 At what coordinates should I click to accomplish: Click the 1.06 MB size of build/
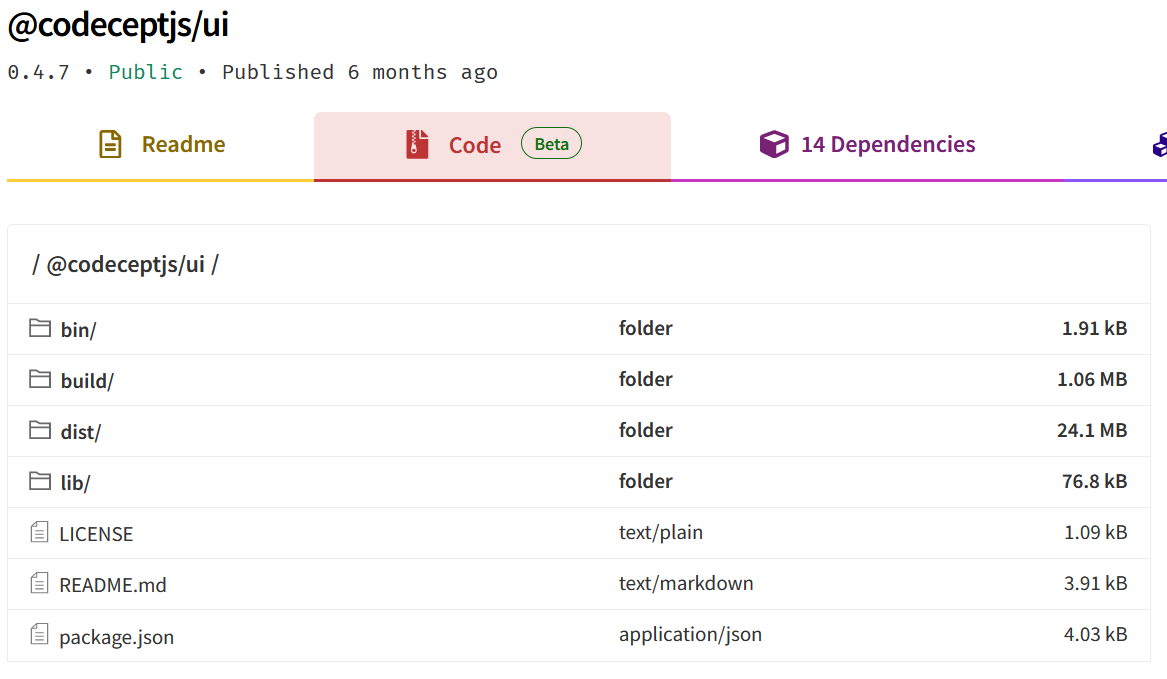[x=1092, y=379]
